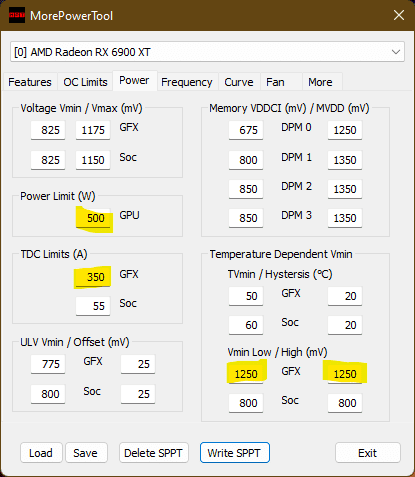Select the Soc Vmax voltage field 1150

[93, 160]
